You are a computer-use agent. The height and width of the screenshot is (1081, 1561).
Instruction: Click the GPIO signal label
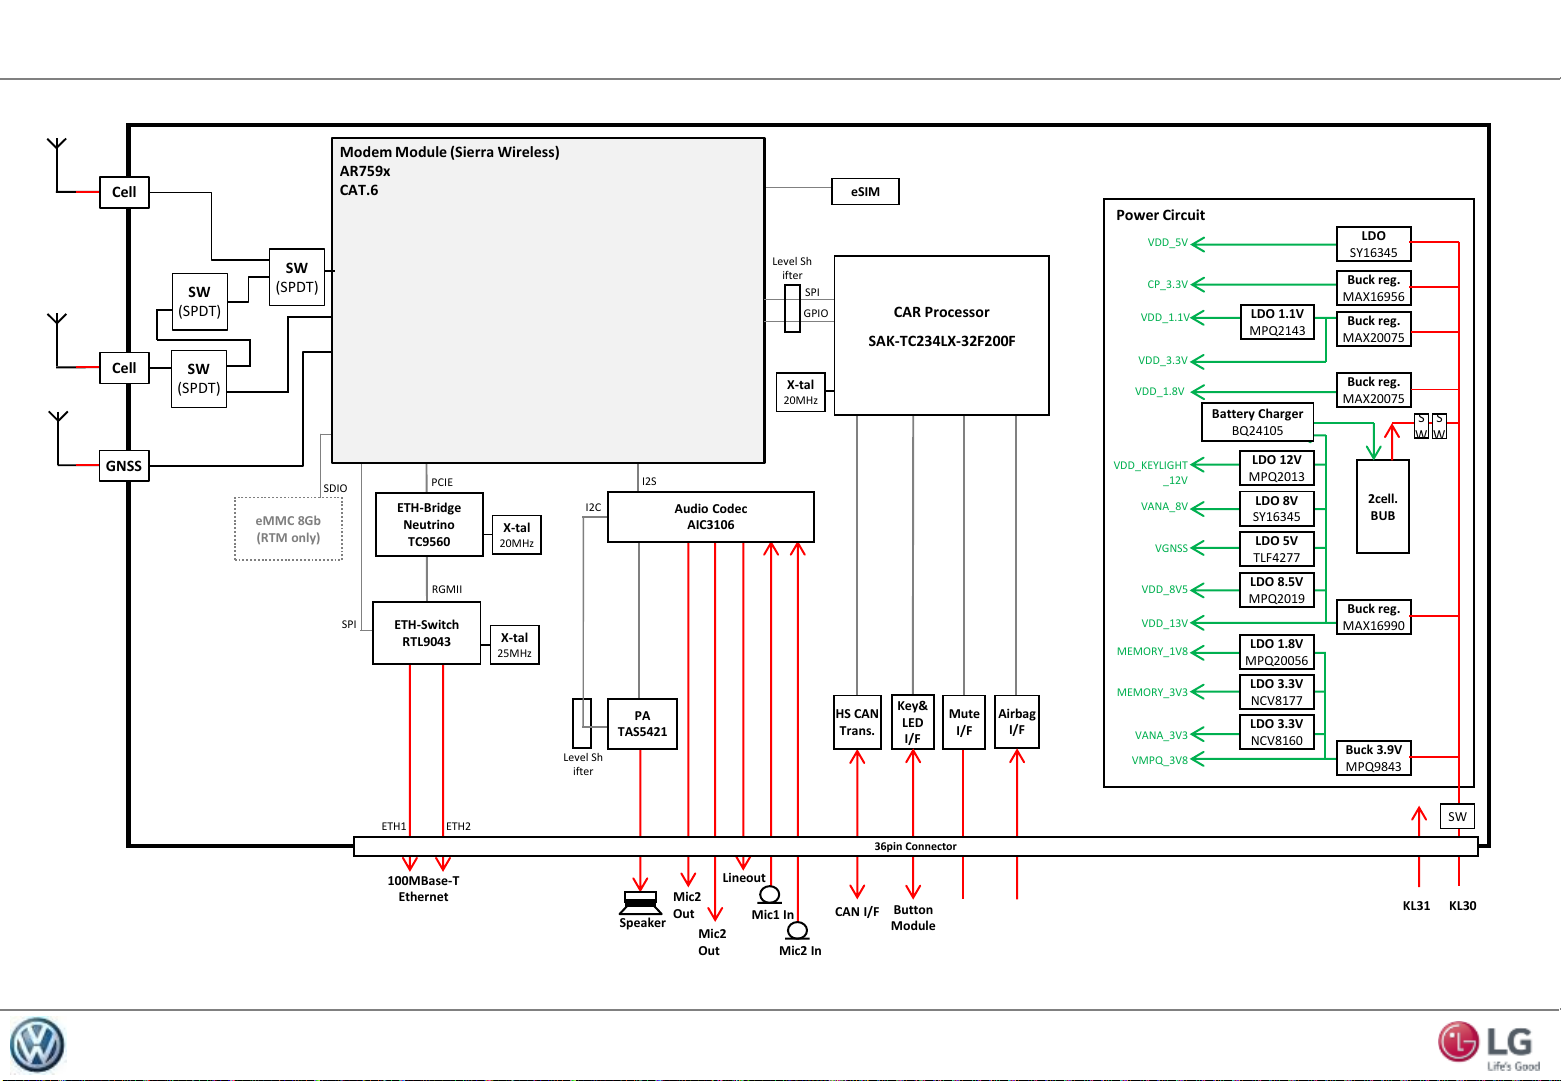(816, 314)
